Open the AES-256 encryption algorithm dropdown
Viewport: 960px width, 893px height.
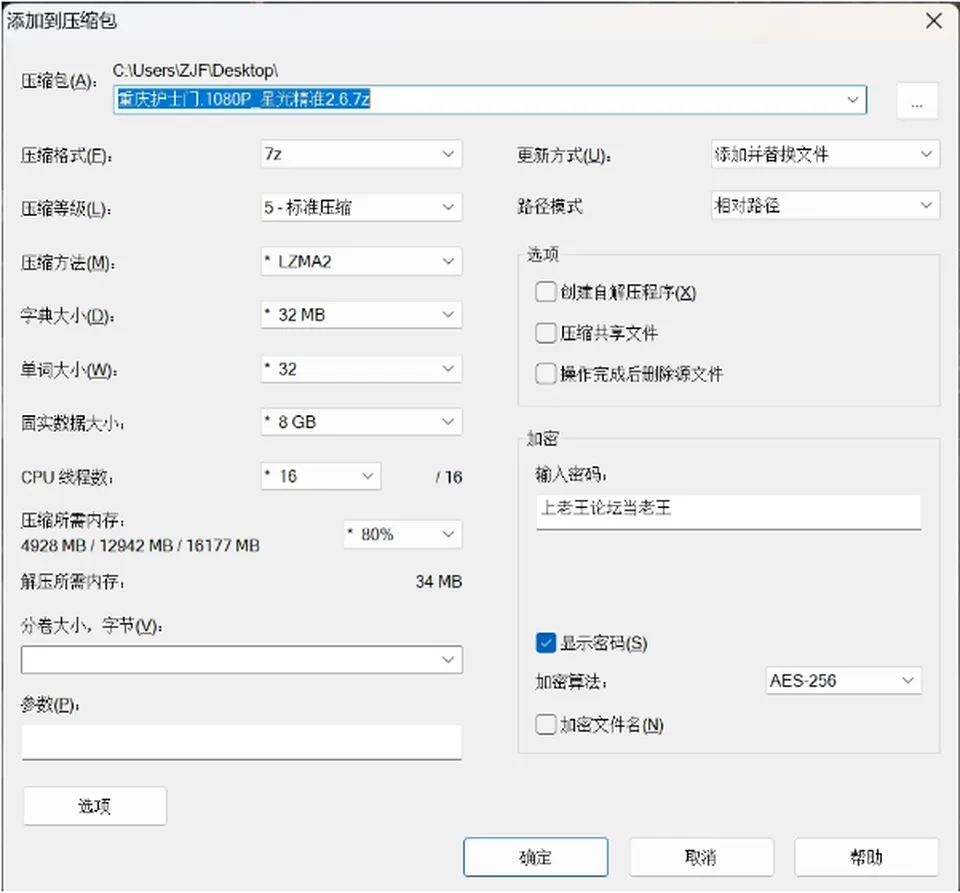pos(844,681)
